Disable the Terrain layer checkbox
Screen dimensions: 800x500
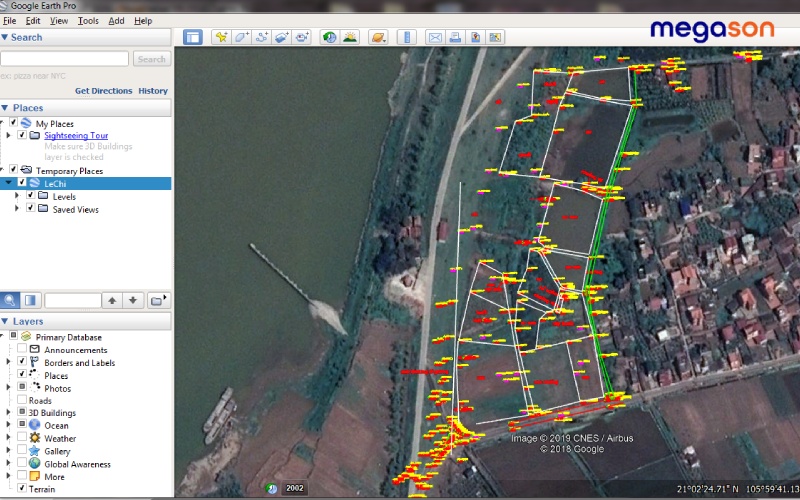point(21,489)
